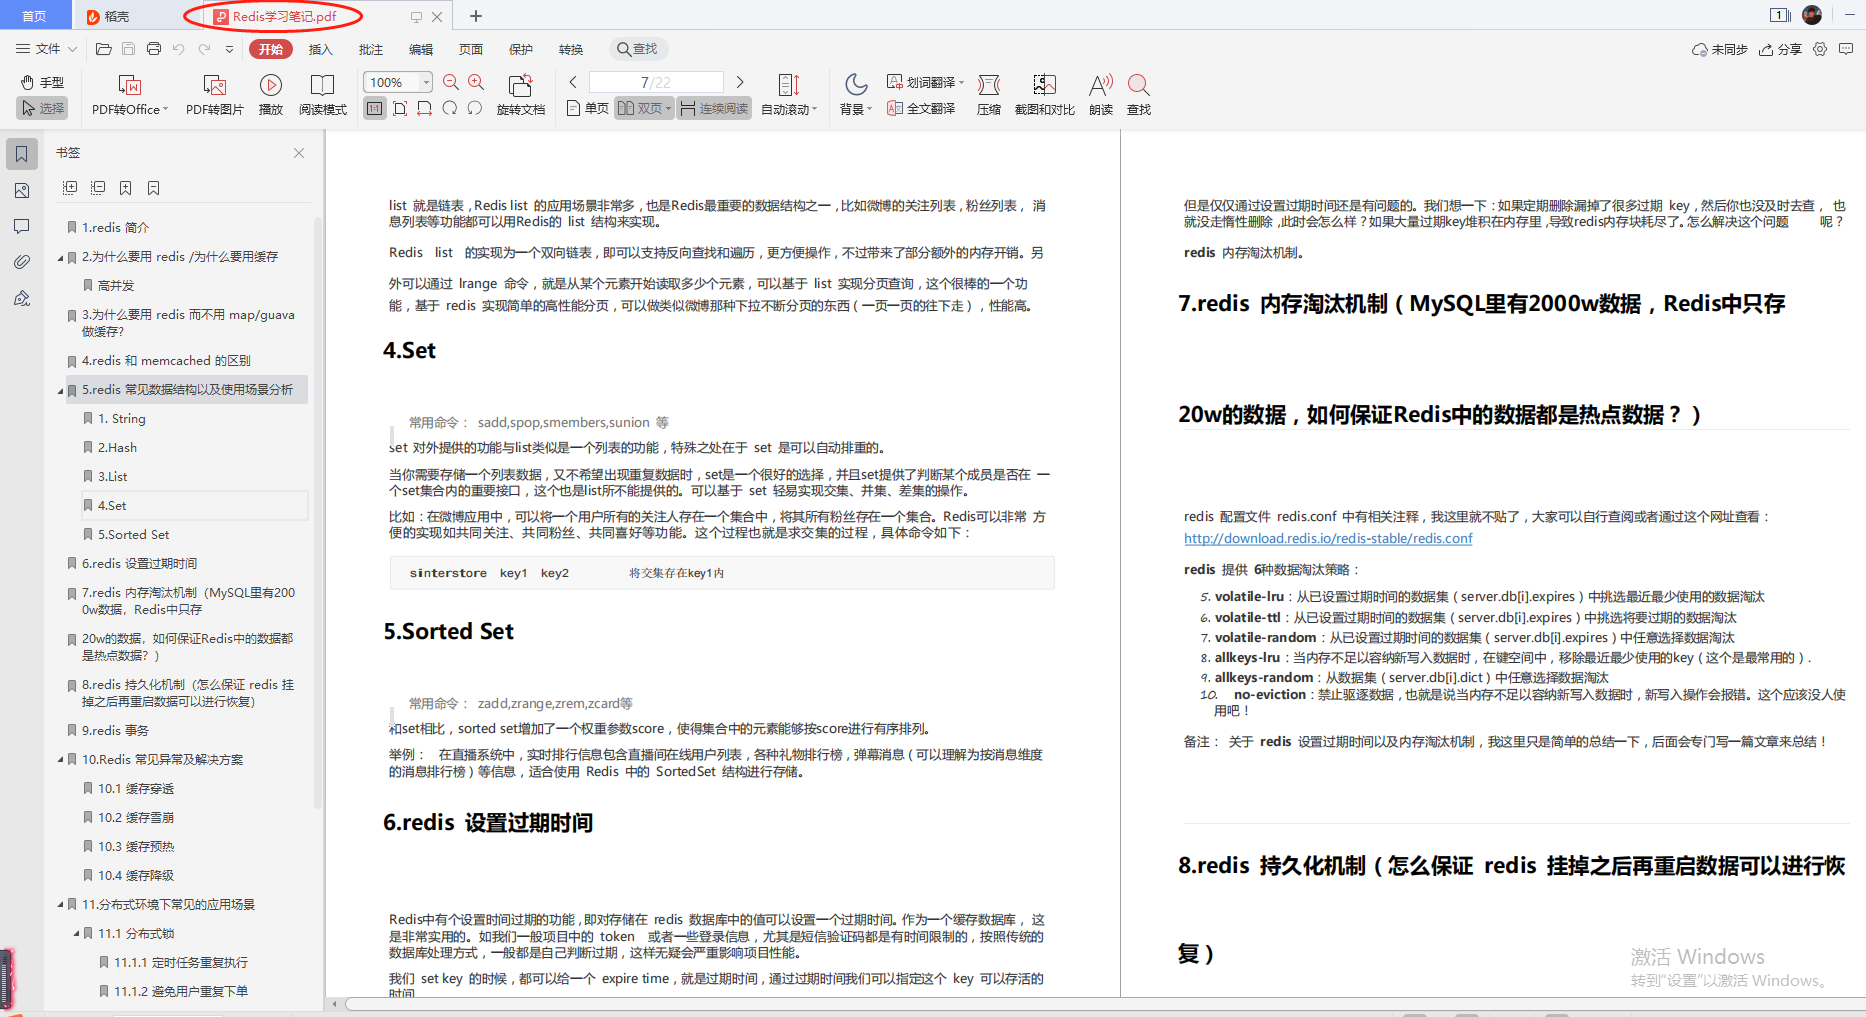Collapse bookmark 11.1 分布式锁
Image resolution: width=1866 pixels, height=1017 pixels.
[76, 934]
